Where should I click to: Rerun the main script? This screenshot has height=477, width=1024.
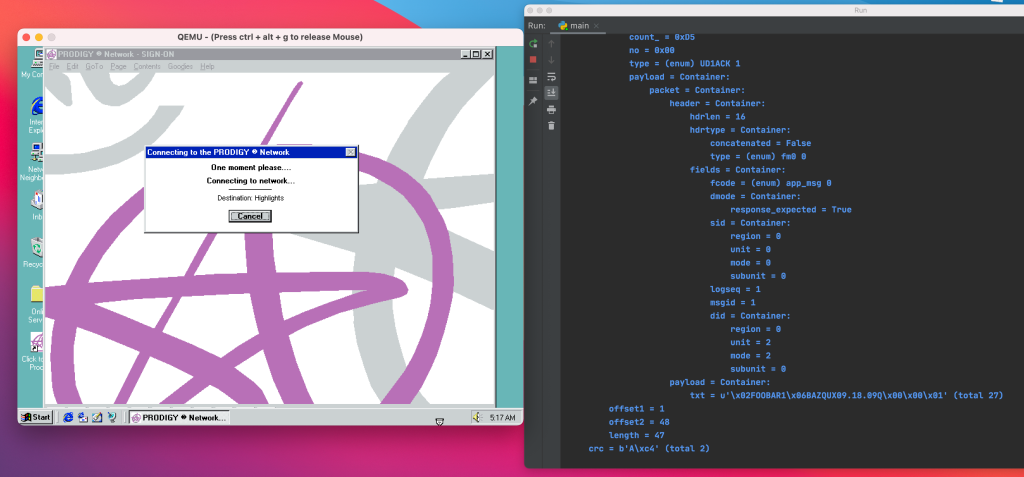533,44
